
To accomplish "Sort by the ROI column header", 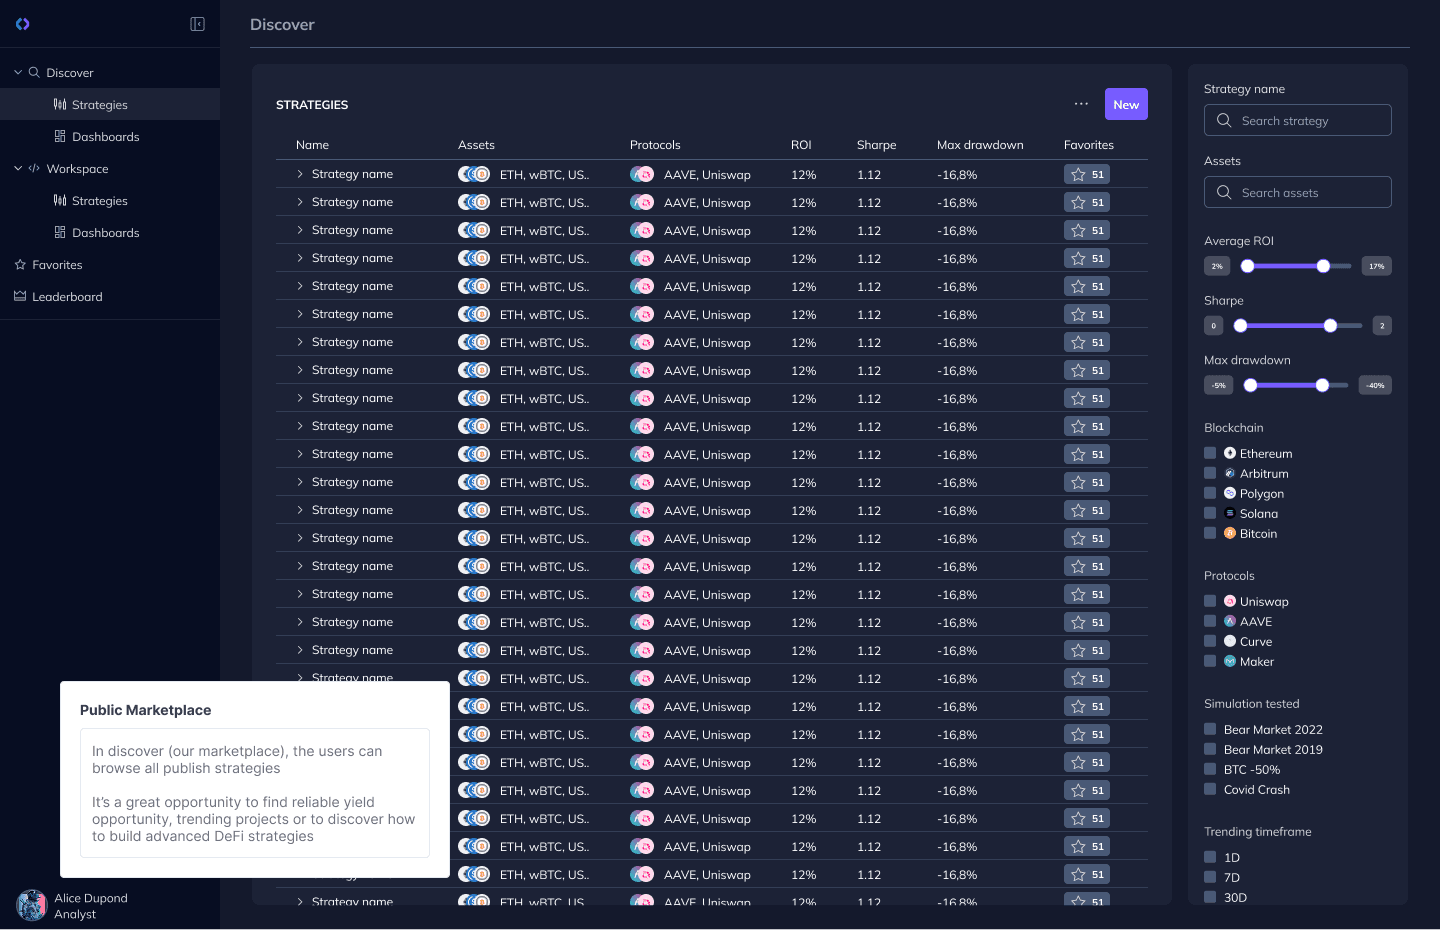I will click(x=801, y=145).
